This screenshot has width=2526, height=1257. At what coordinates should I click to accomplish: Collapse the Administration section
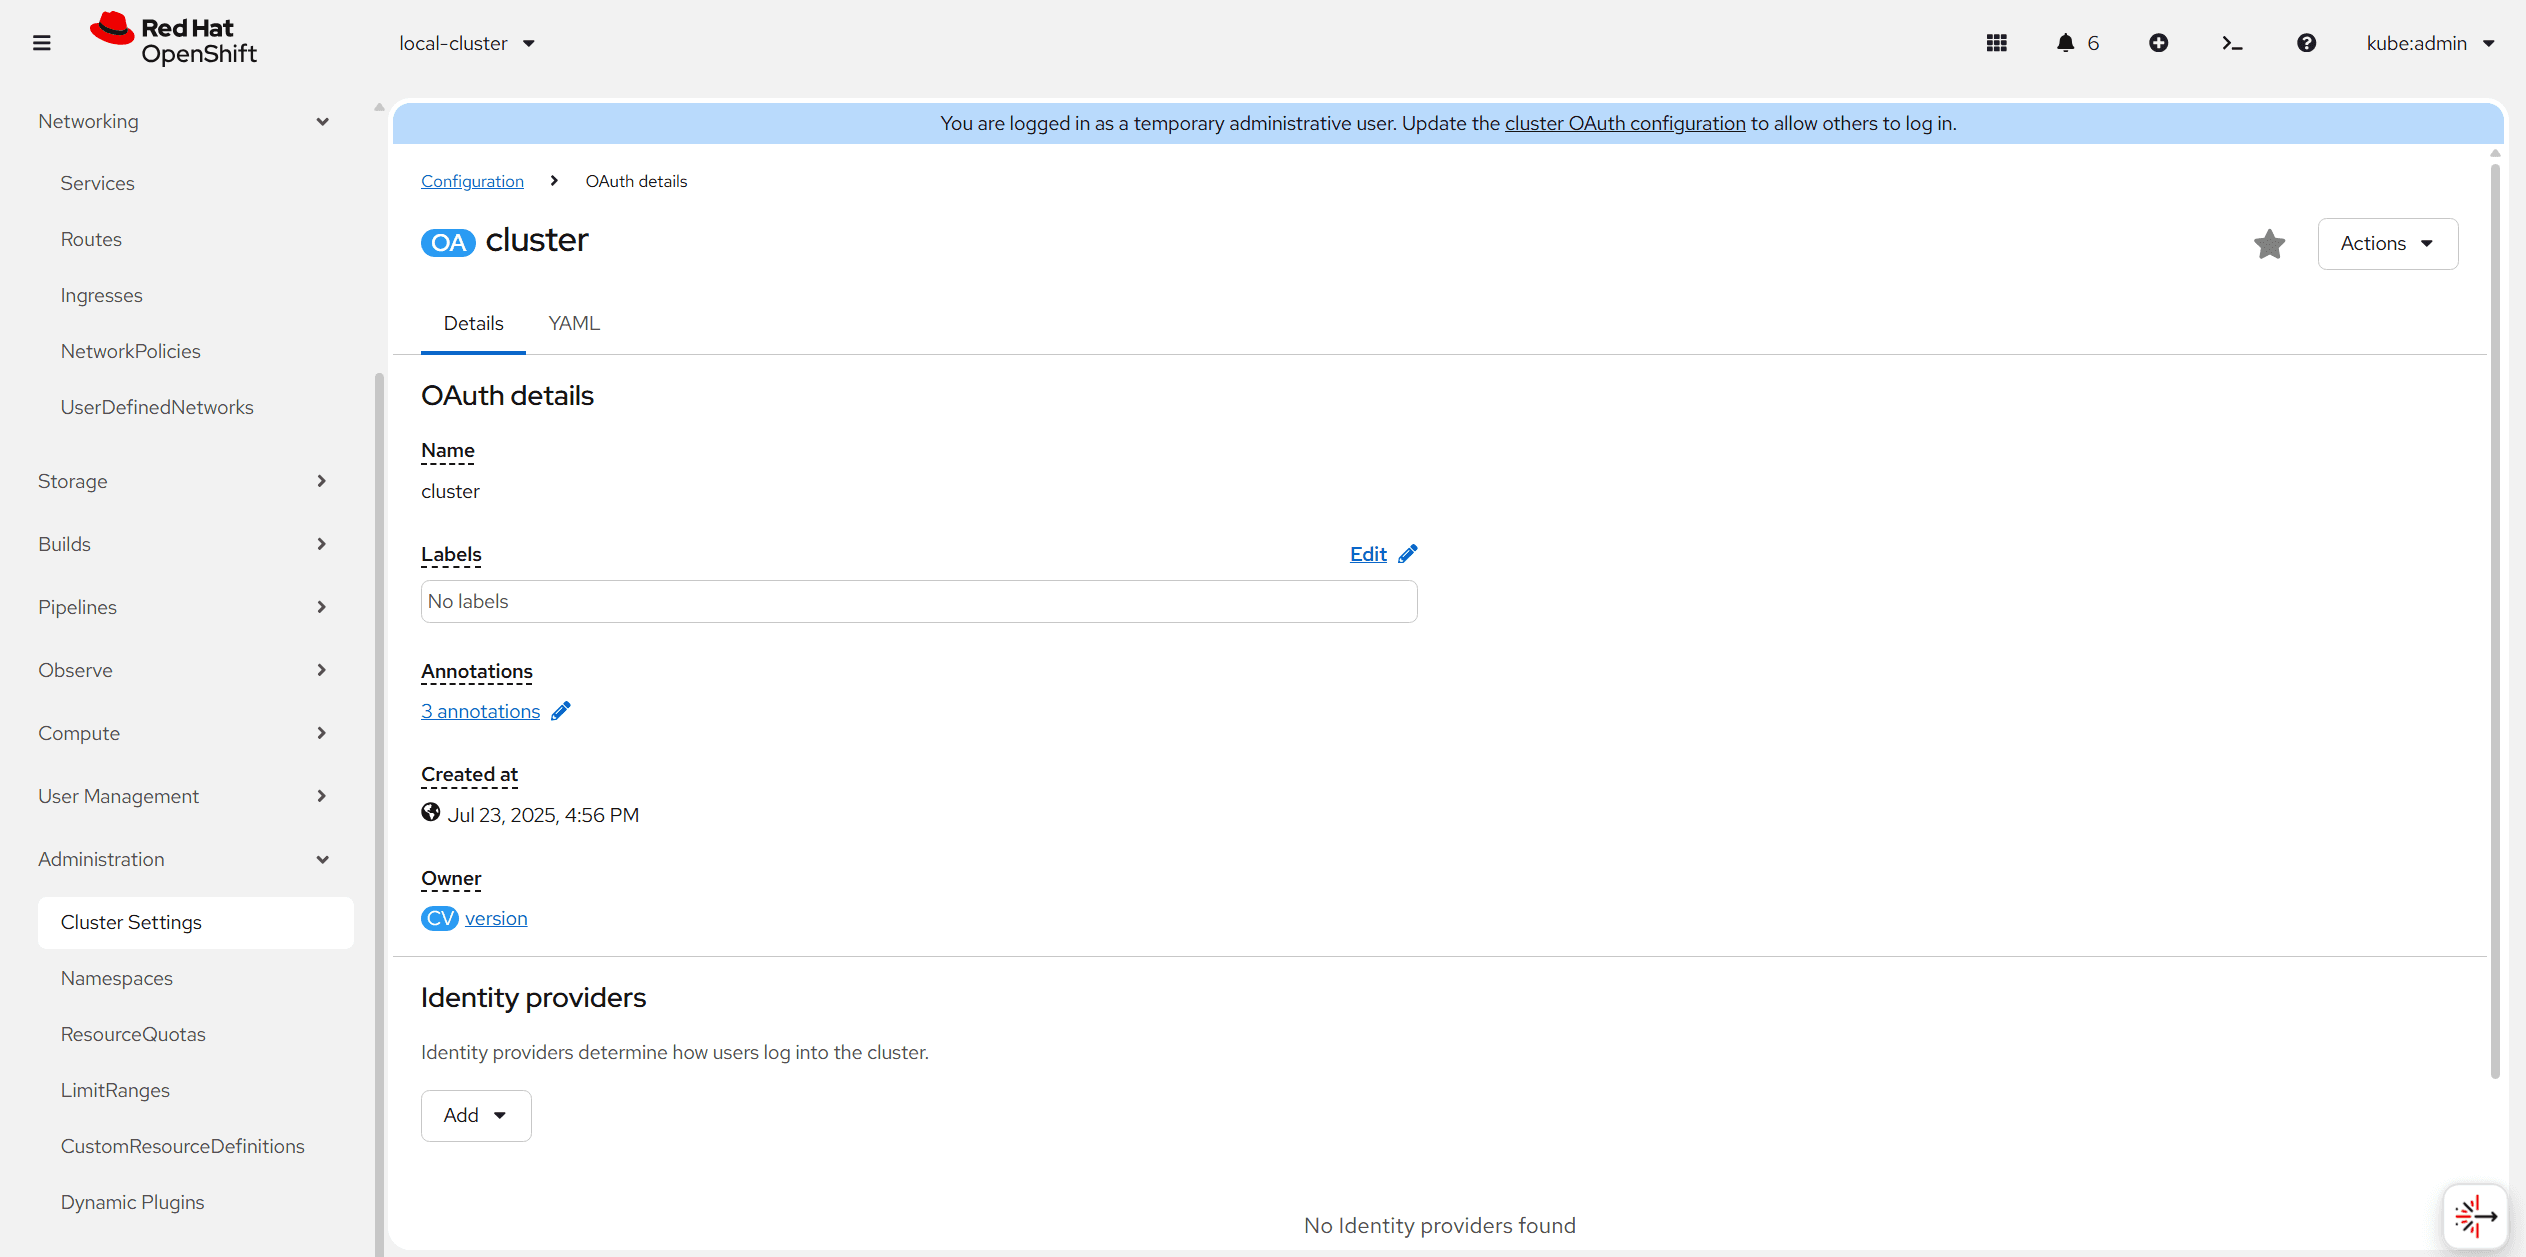tap(184, 859)
